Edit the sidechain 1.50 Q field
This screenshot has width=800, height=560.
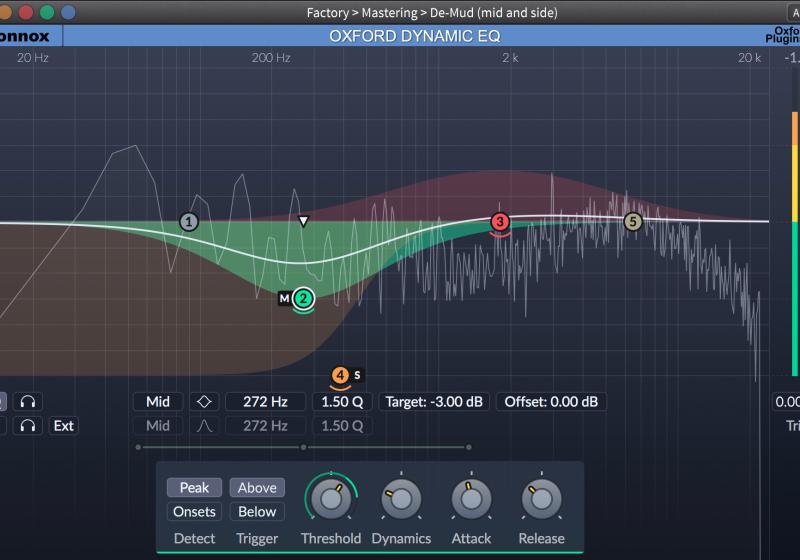342,426
